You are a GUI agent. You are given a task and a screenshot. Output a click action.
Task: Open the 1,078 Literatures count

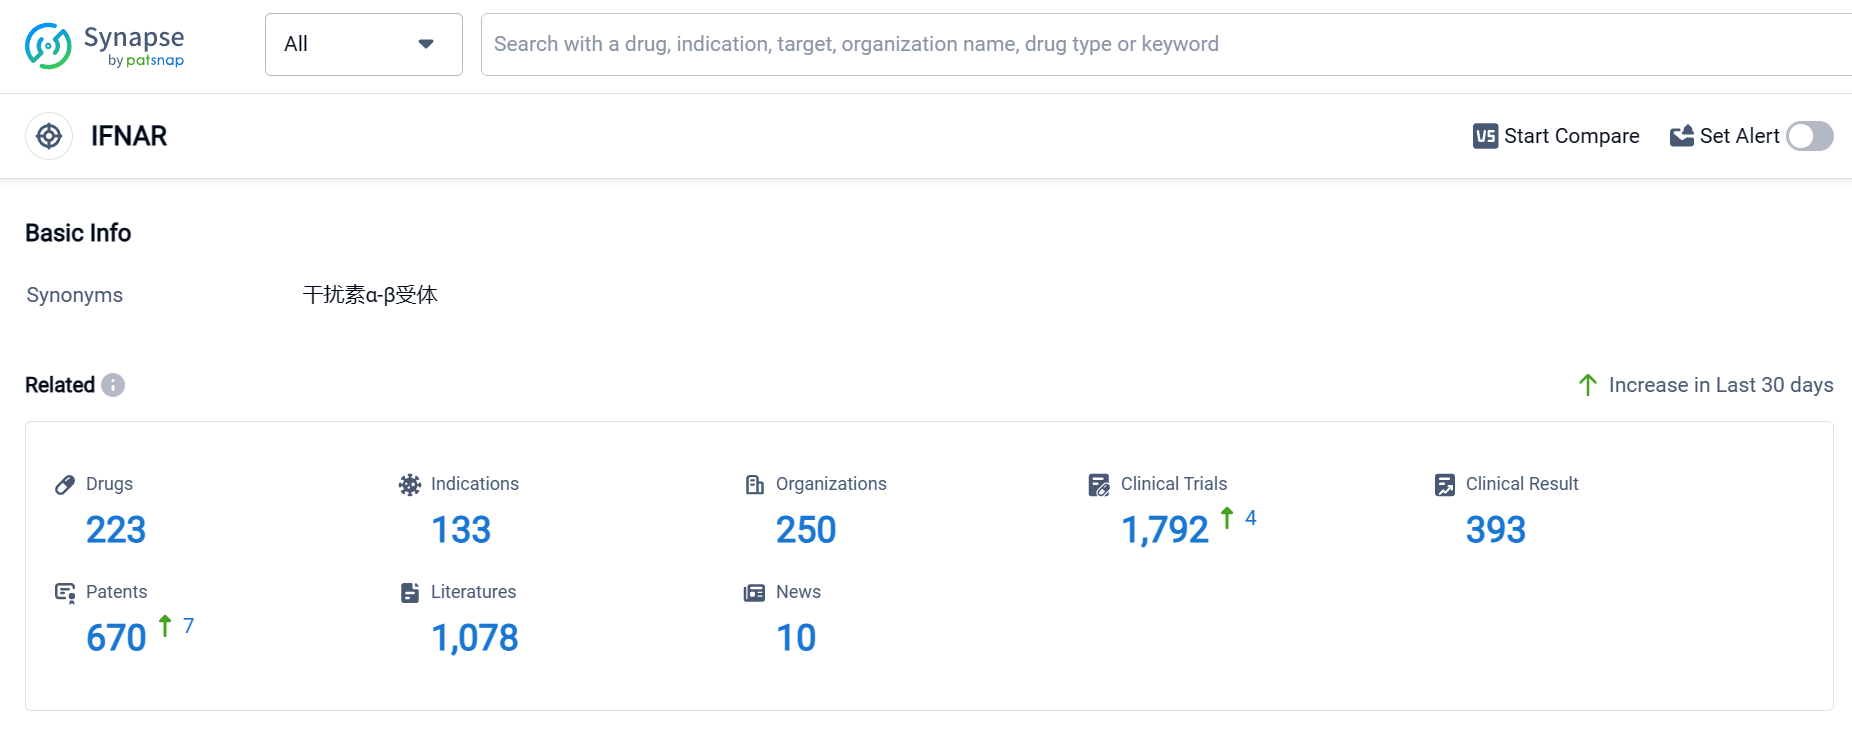(x=474, y=638)
